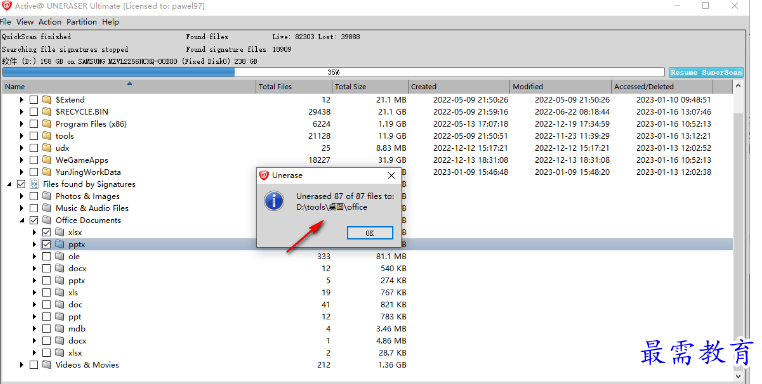Click the udx folder icon
The height and width of the screenshot is (384, 762).
click(x=47, y=148)
